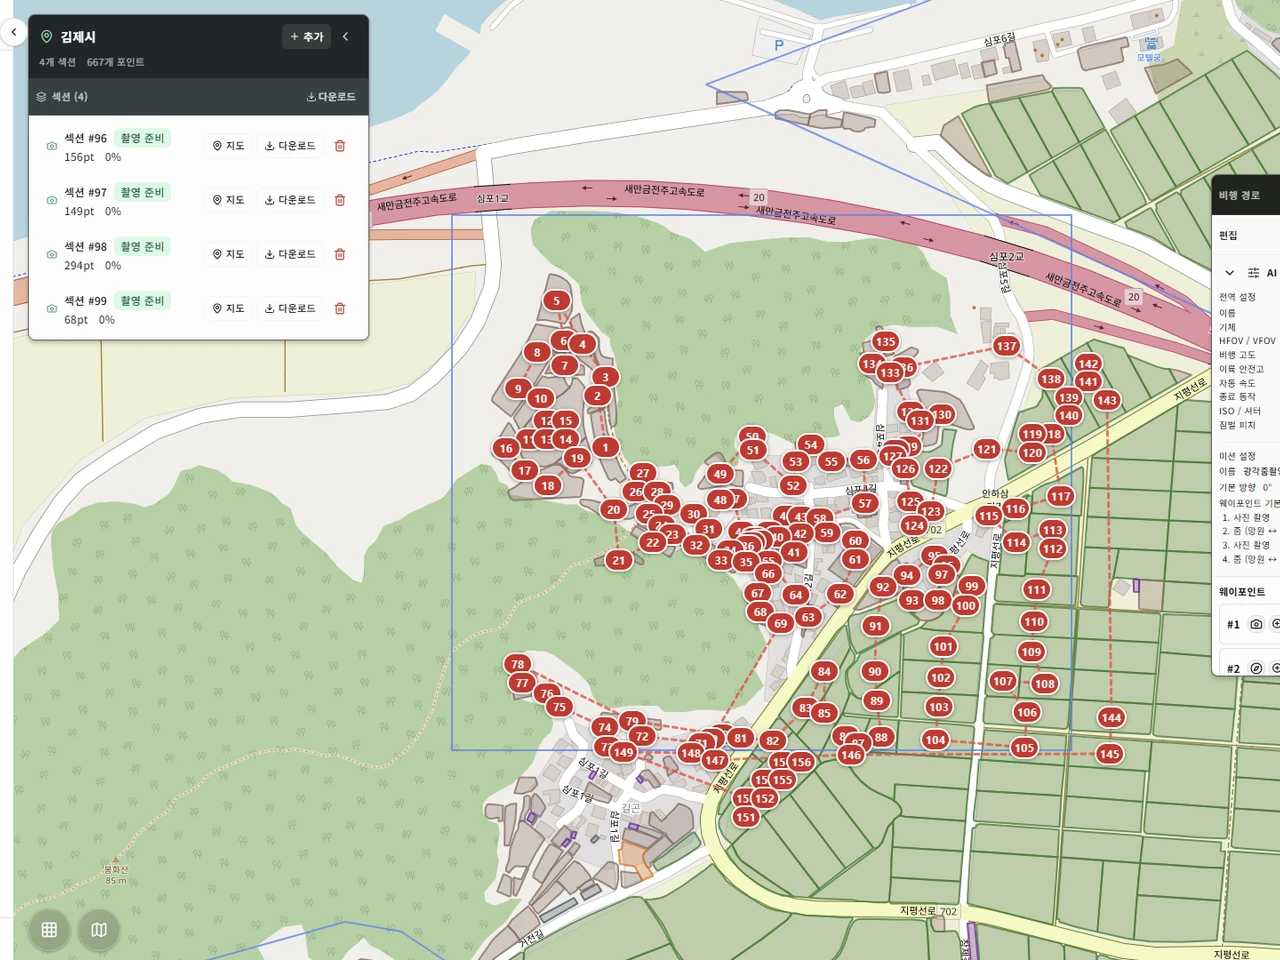Select waypoint marker 151 on the map

coord(746,817)
